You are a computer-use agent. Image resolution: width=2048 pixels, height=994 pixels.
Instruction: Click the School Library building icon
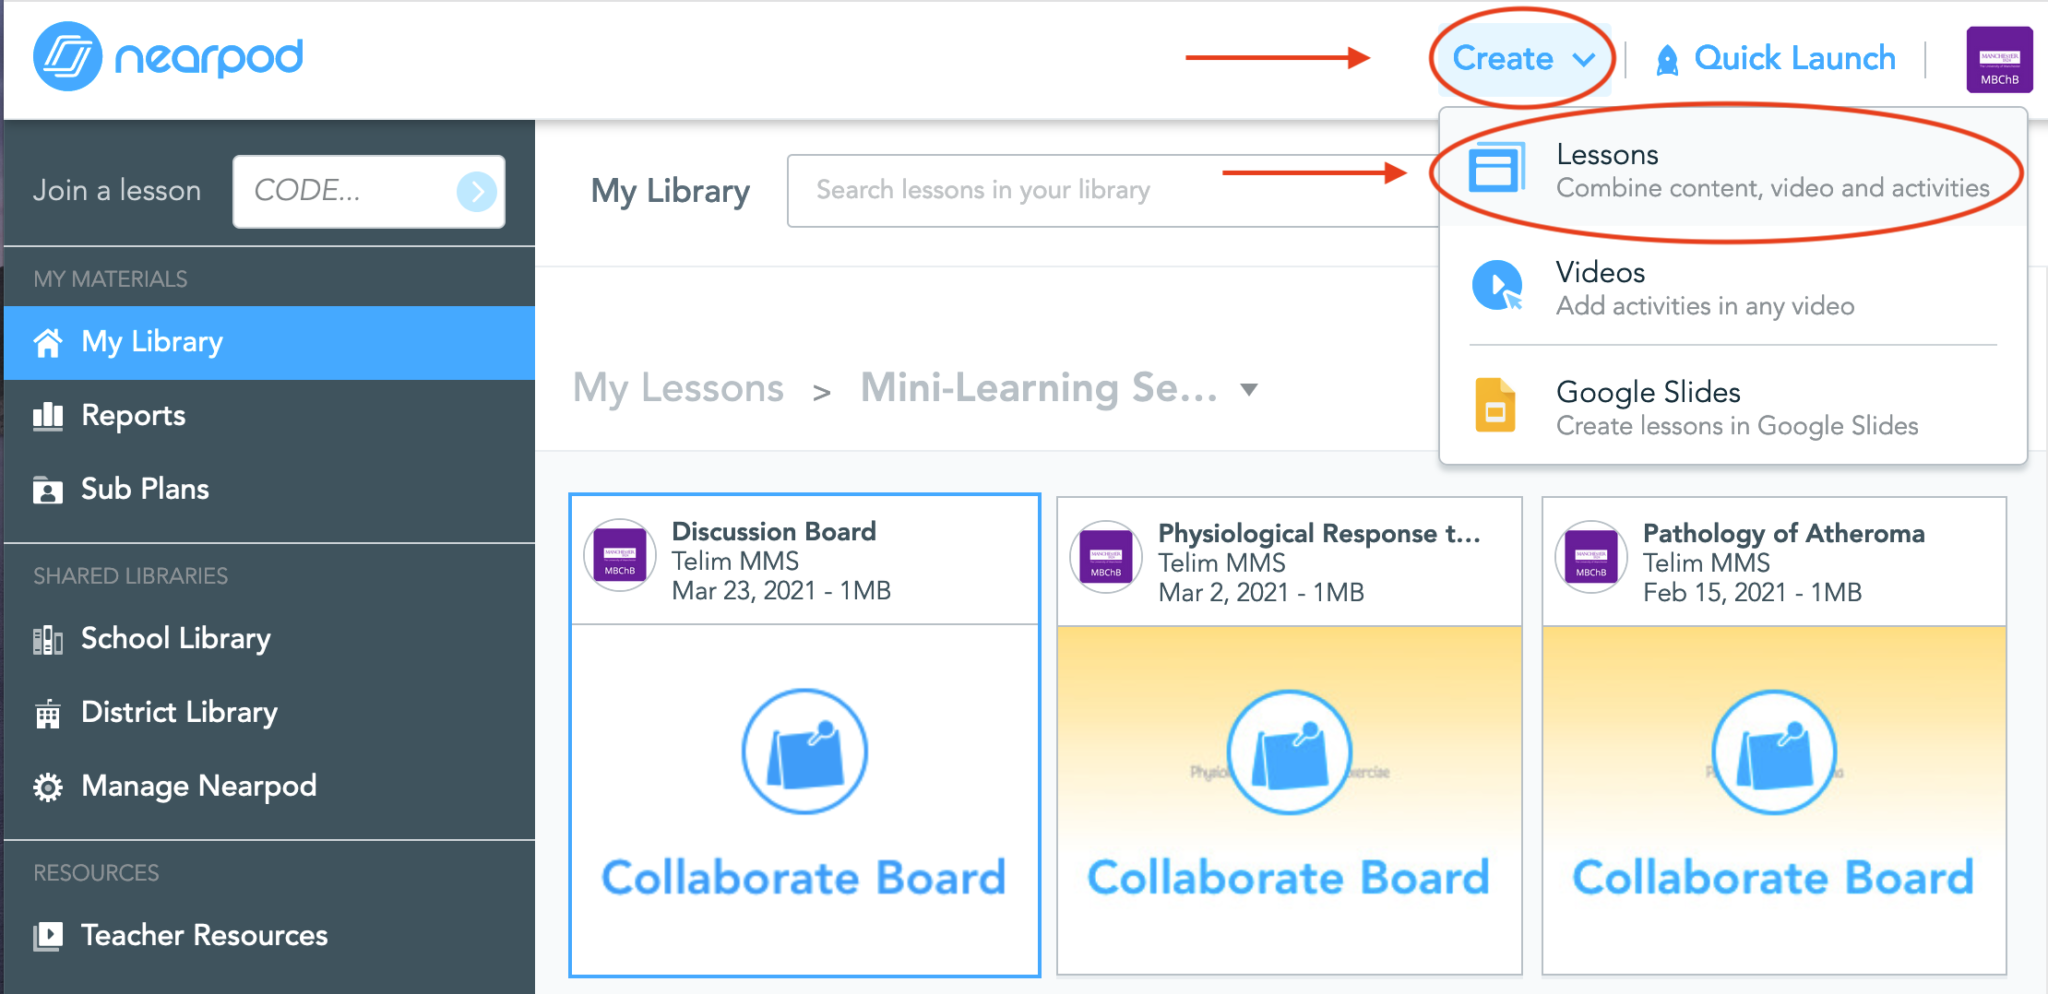[47, 638]
